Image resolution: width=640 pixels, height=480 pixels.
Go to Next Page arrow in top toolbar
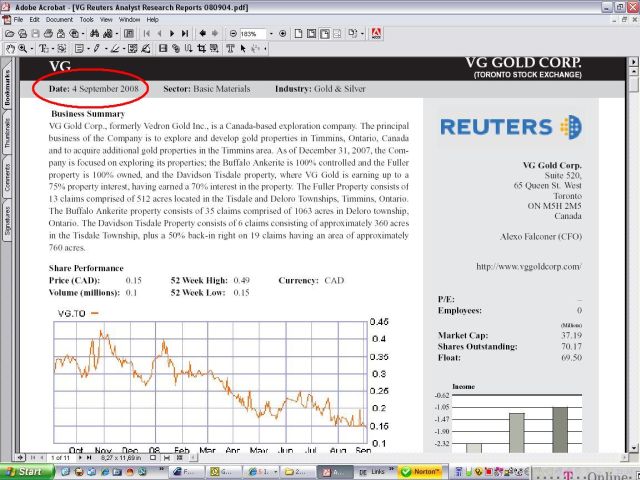[172, 34]
